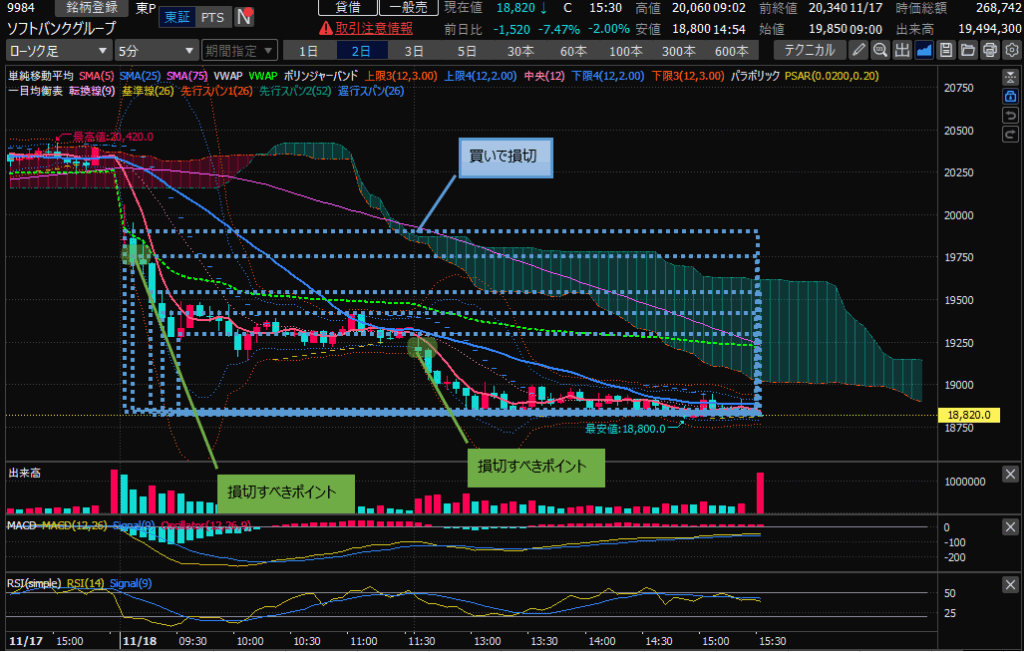This screenshot has height=652, width=1024.
Task: Open the folder icon to load chart
Action: click(967, 50)
